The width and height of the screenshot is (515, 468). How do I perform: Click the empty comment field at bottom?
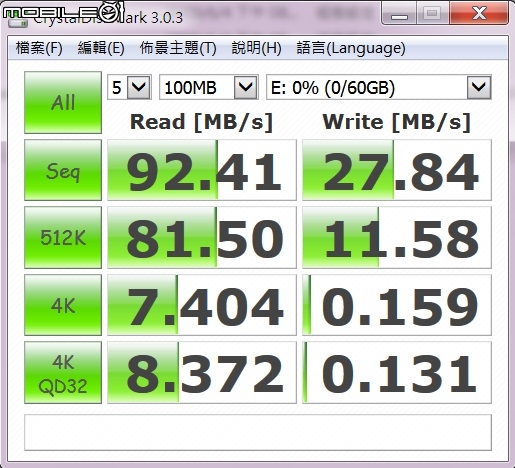pos(258,432)
